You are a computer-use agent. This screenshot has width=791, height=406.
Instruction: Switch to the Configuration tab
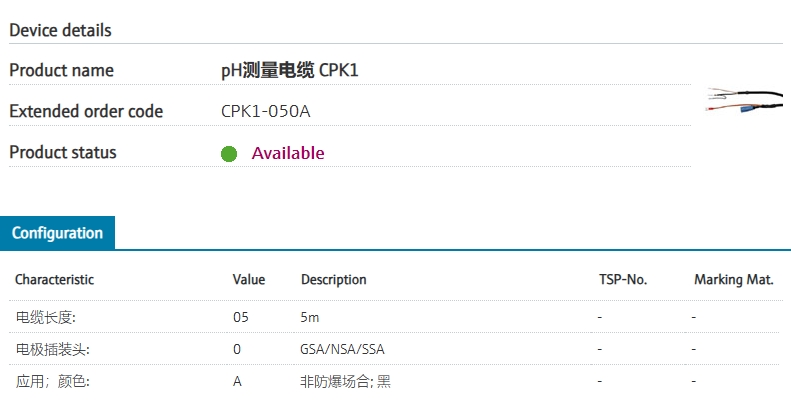pyautogui.click(x=57, y=233)
